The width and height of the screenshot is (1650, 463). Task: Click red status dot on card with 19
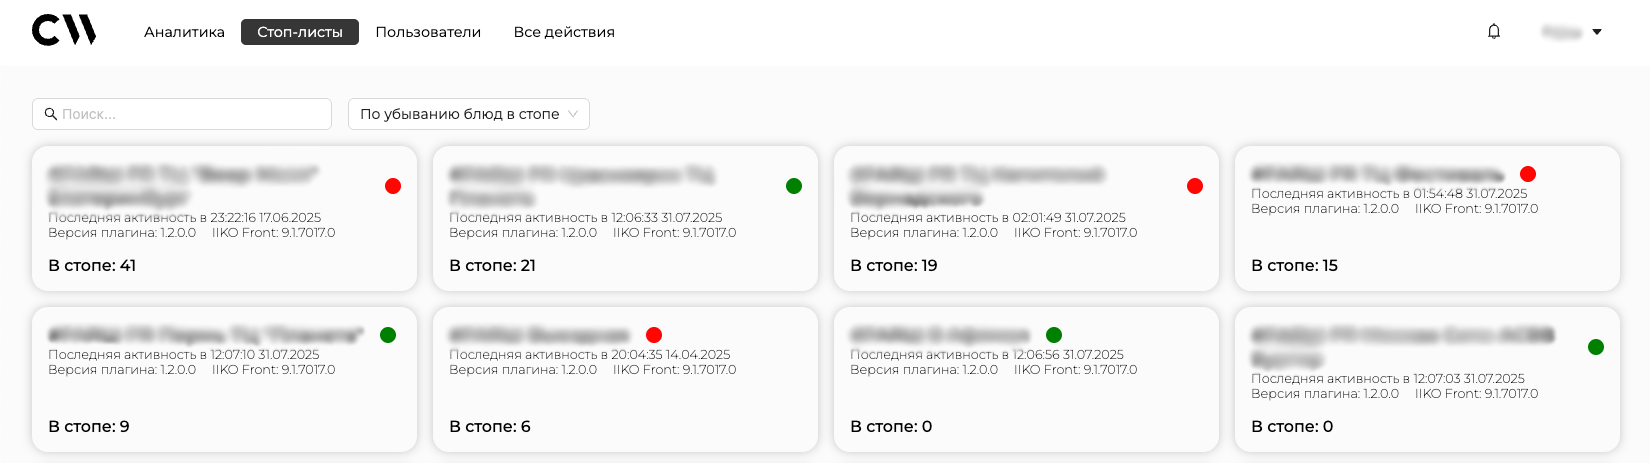[x=1195, y=186]
